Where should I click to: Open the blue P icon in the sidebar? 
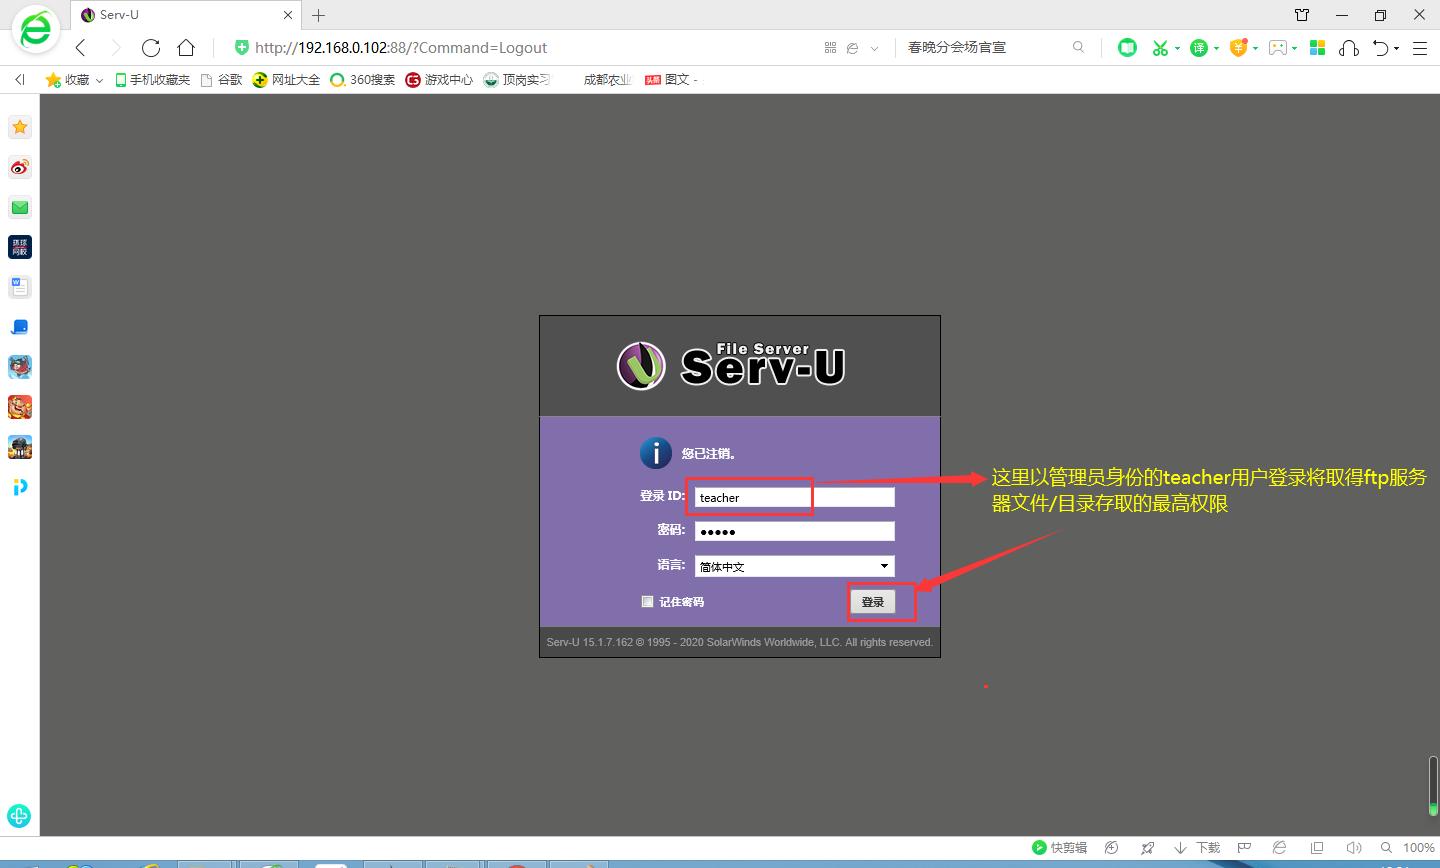coord(20,487)
